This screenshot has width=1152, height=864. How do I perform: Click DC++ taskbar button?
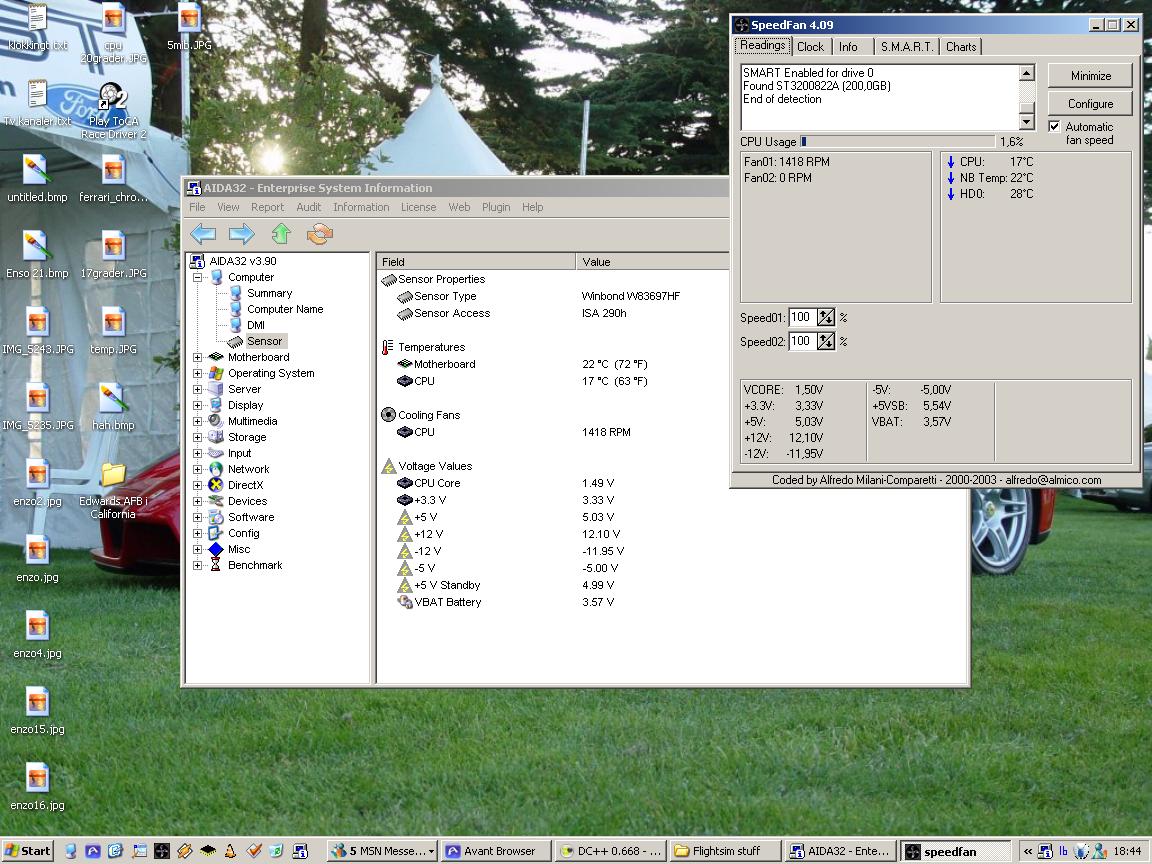611,851
